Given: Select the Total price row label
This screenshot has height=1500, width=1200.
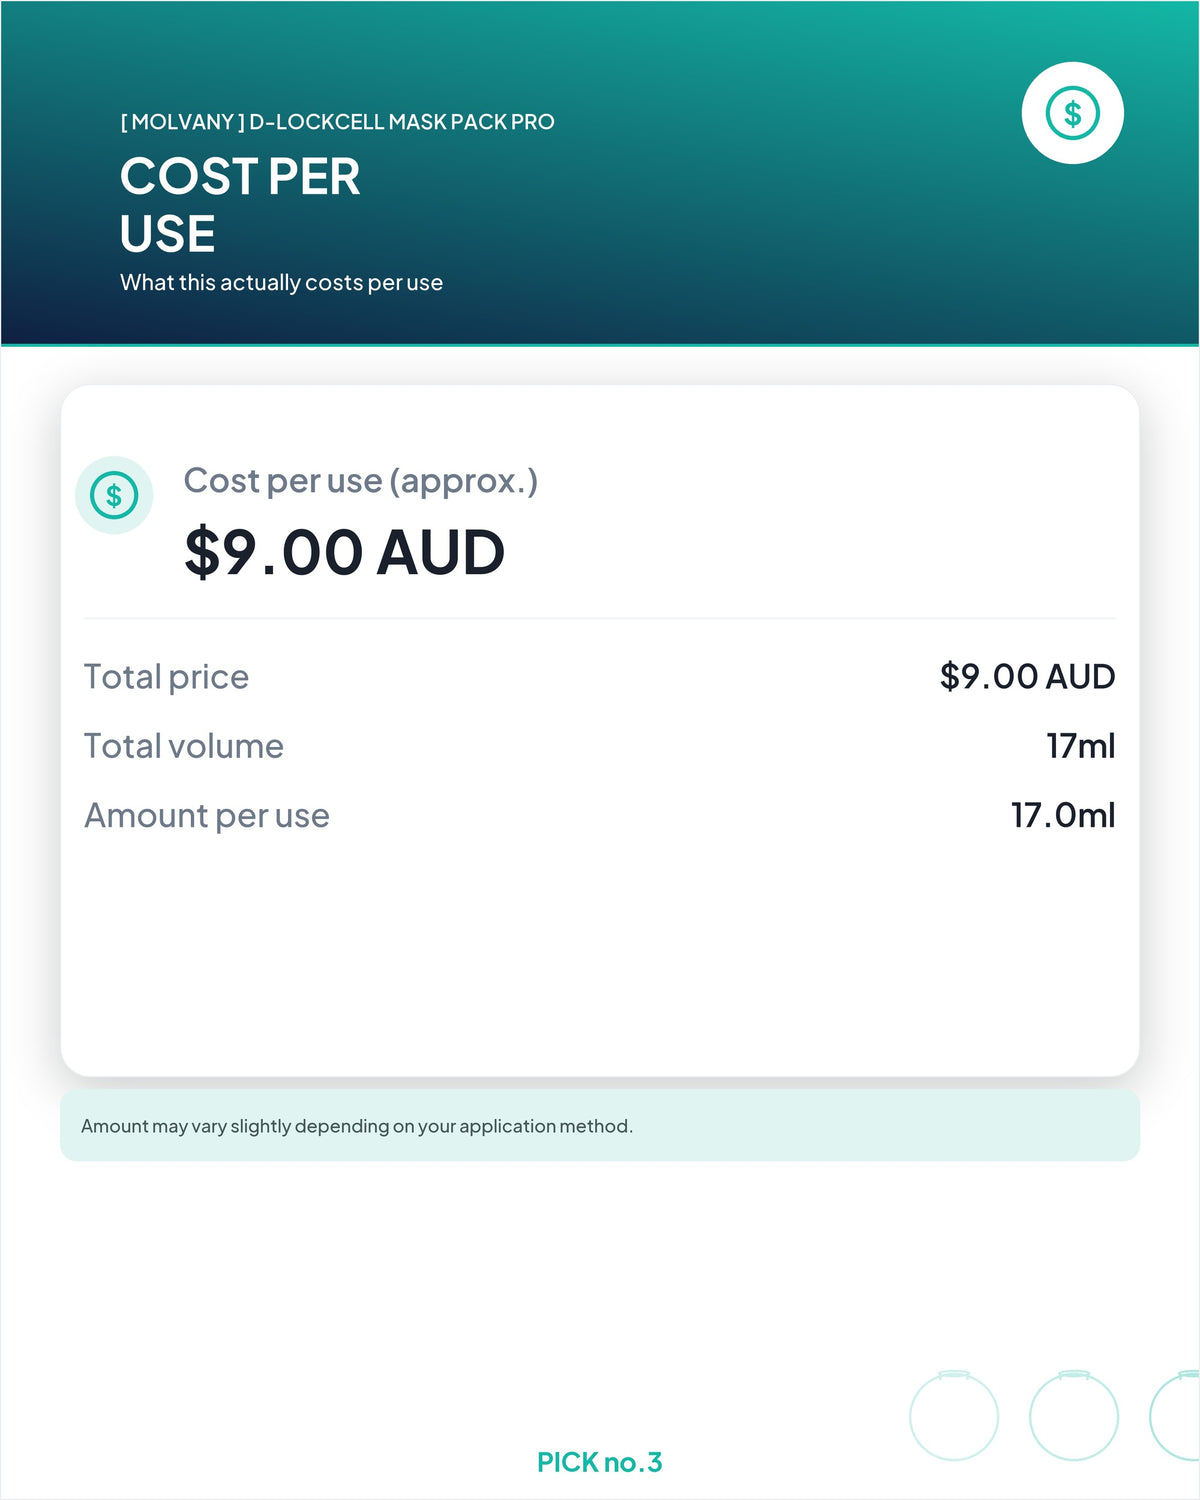Looking at the screenshot, I should click(166, 677).
